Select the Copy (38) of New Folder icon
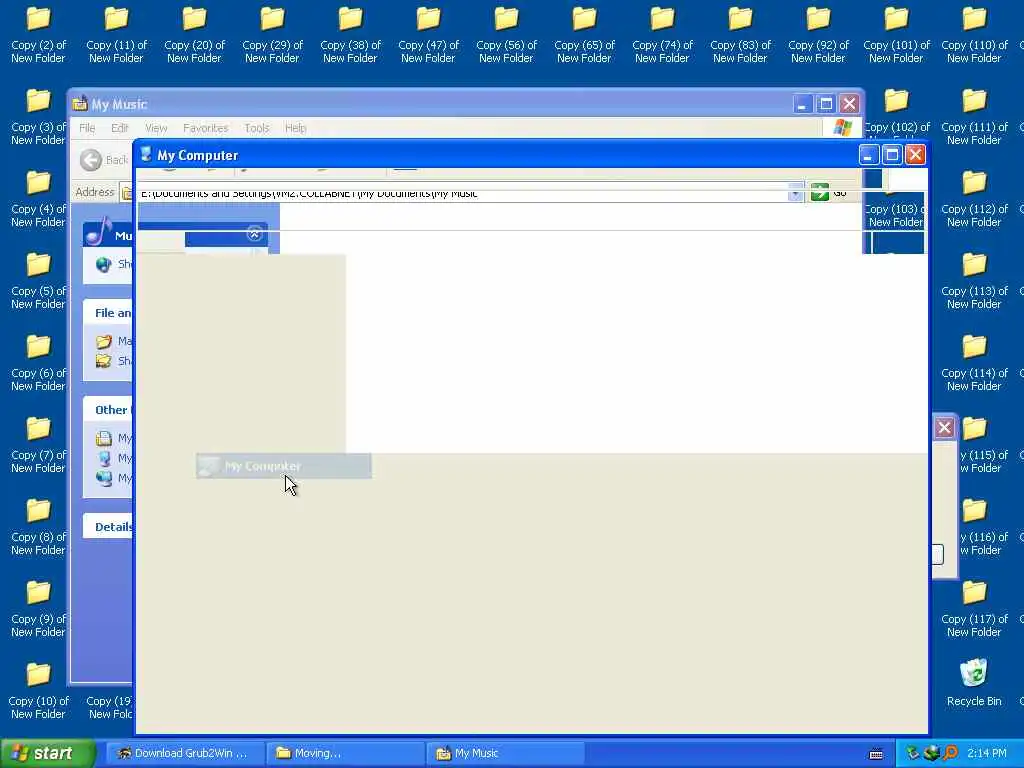The image size is (1024, 768). tap(350, 35)
